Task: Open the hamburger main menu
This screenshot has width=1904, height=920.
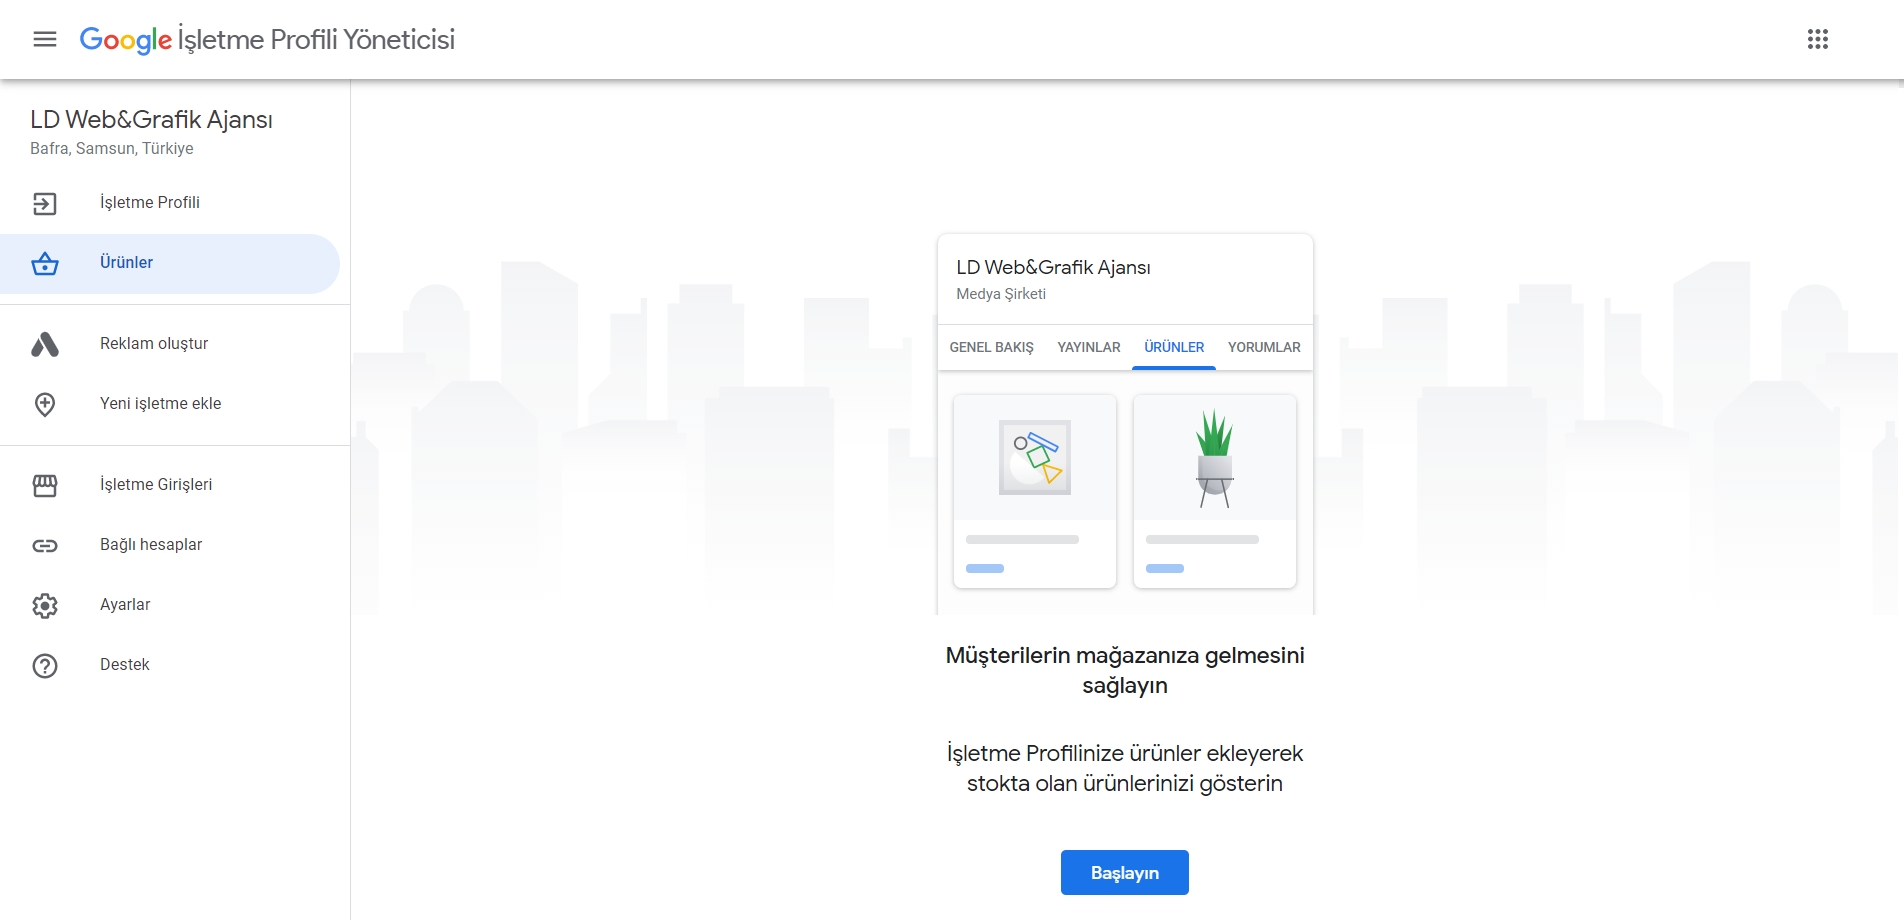Action: [45, 39]
